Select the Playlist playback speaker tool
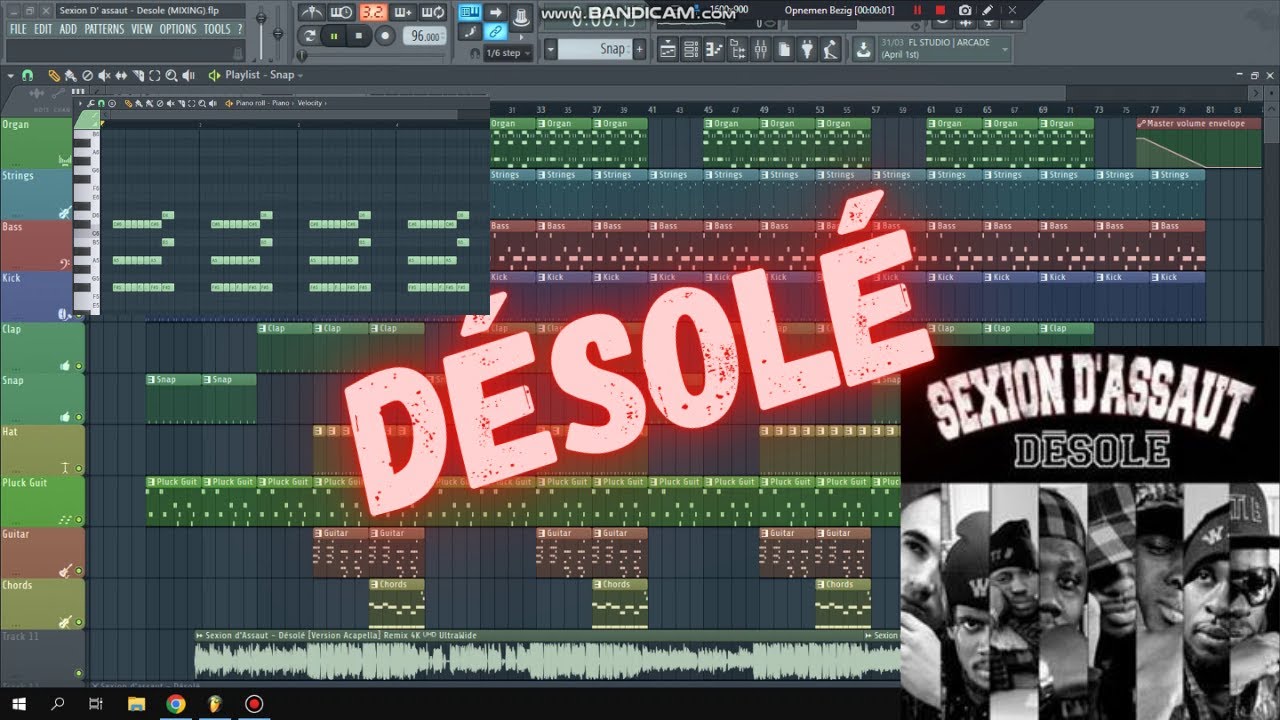The width and height of the screenshot is (1280, 720). 189,75
